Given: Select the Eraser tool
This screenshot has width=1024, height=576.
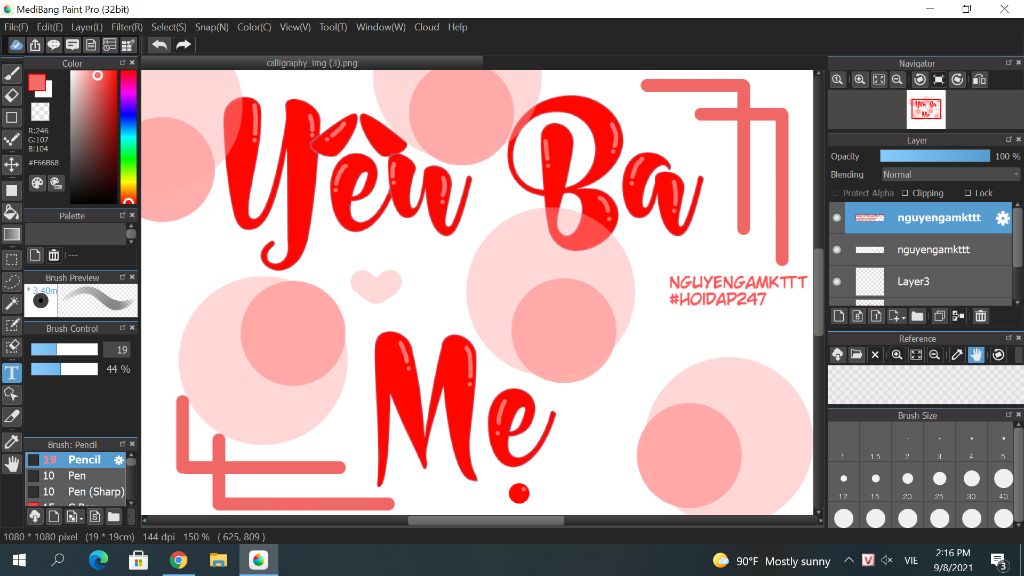Looking at the screenshot, I should tap(12, 95).
